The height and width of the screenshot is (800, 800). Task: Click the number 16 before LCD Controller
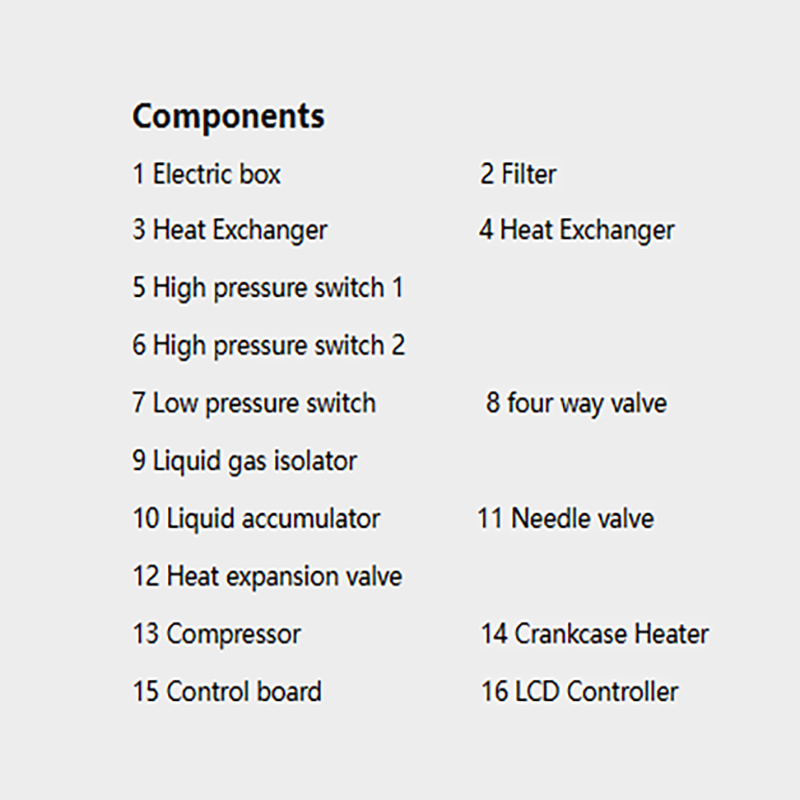tap(494, 692)
